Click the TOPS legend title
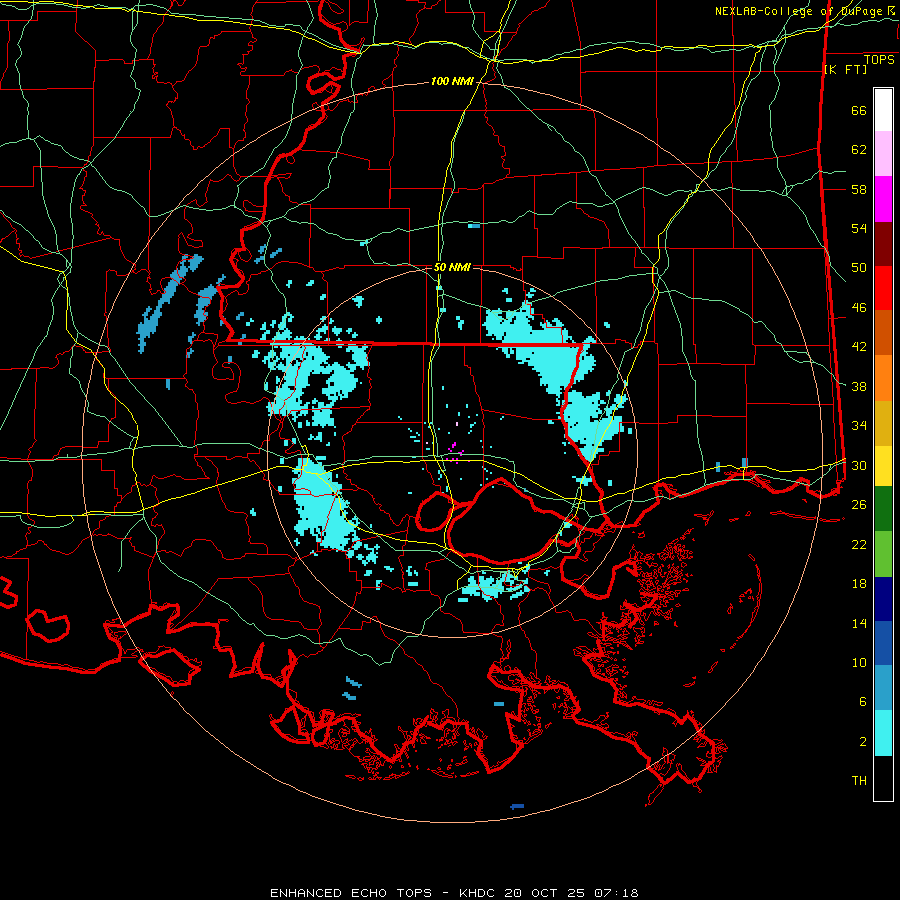The width and height of the screenshot is (900, 900). pos(879,60)
